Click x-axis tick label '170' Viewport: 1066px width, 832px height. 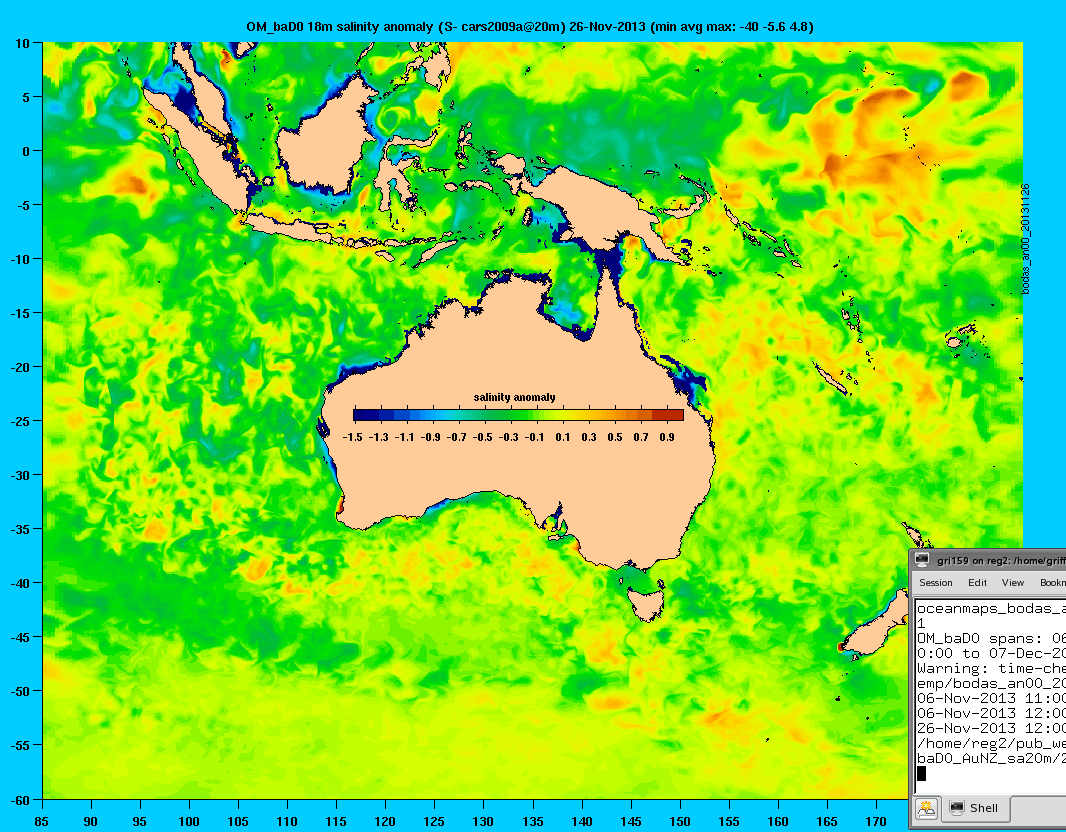pos(876,822)
